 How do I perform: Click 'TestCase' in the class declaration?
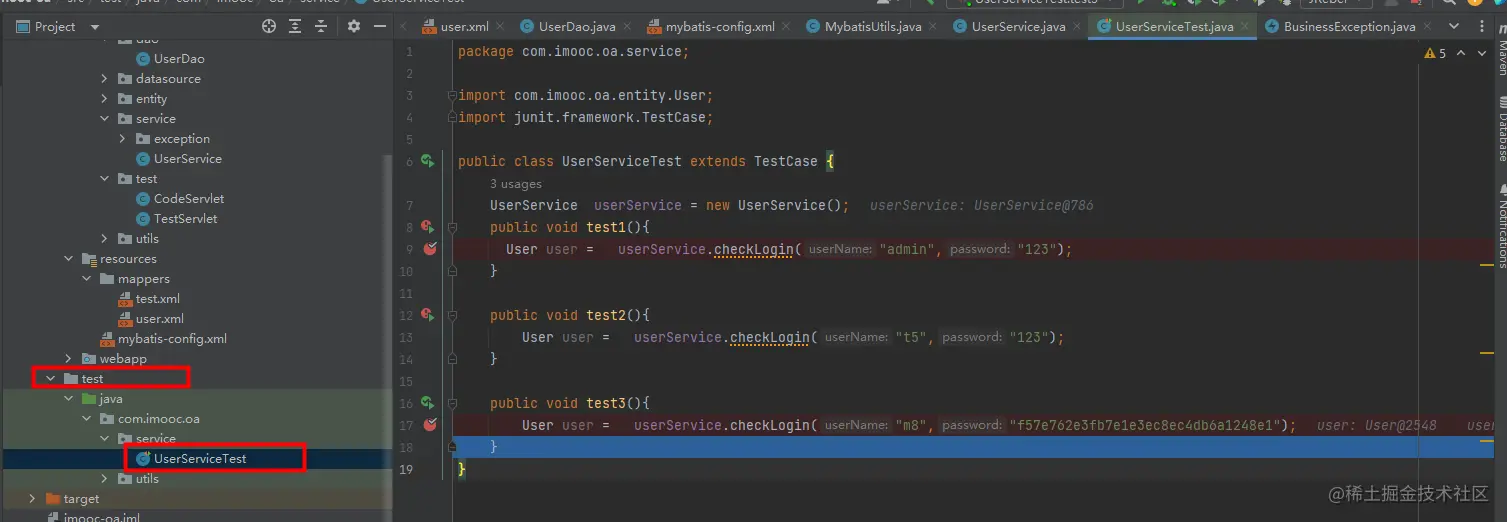[786, 161]
